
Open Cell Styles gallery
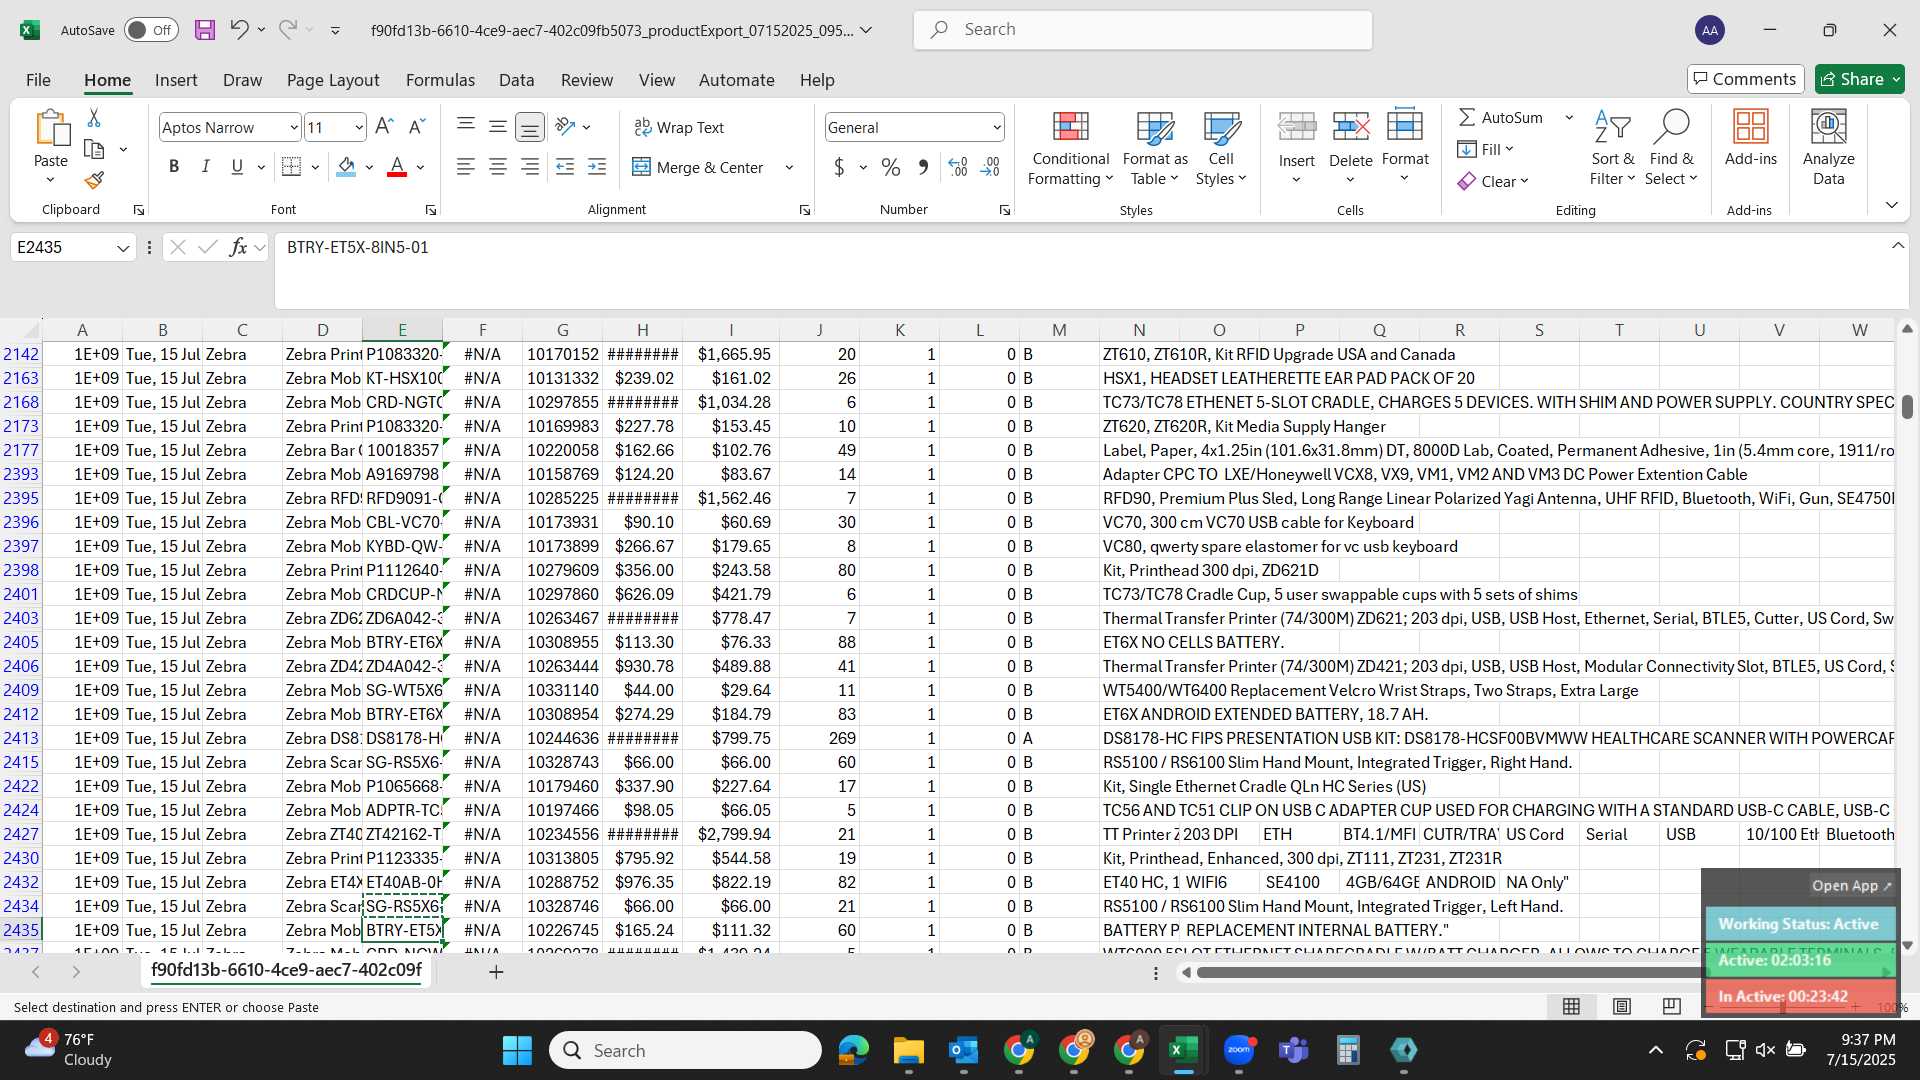pyautogui.click(x=1221, y=148)
